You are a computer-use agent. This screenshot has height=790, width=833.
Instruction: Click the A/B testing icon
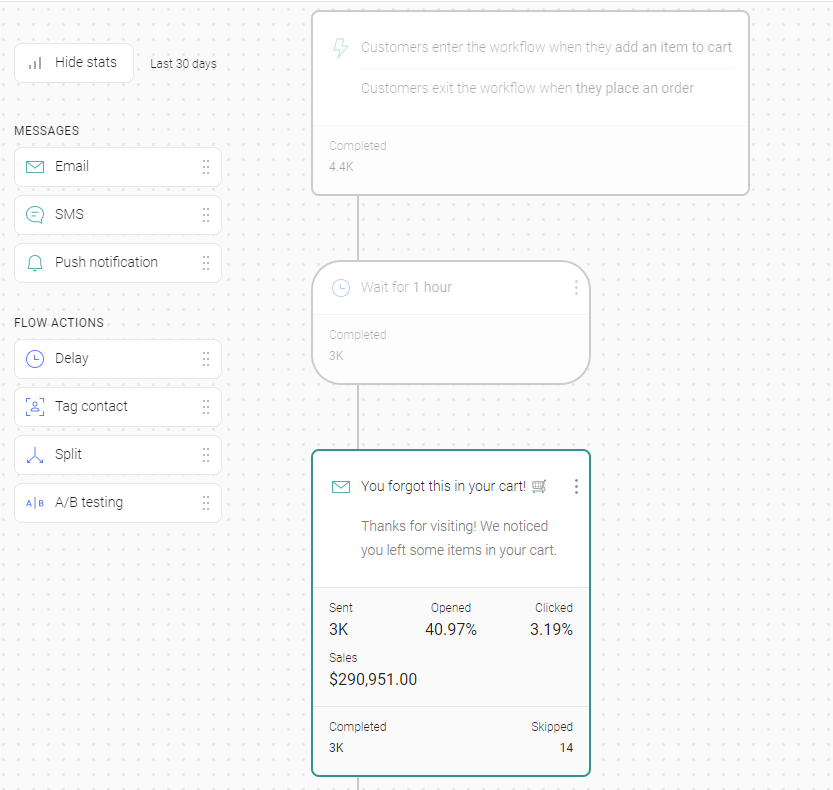point(35,503)
